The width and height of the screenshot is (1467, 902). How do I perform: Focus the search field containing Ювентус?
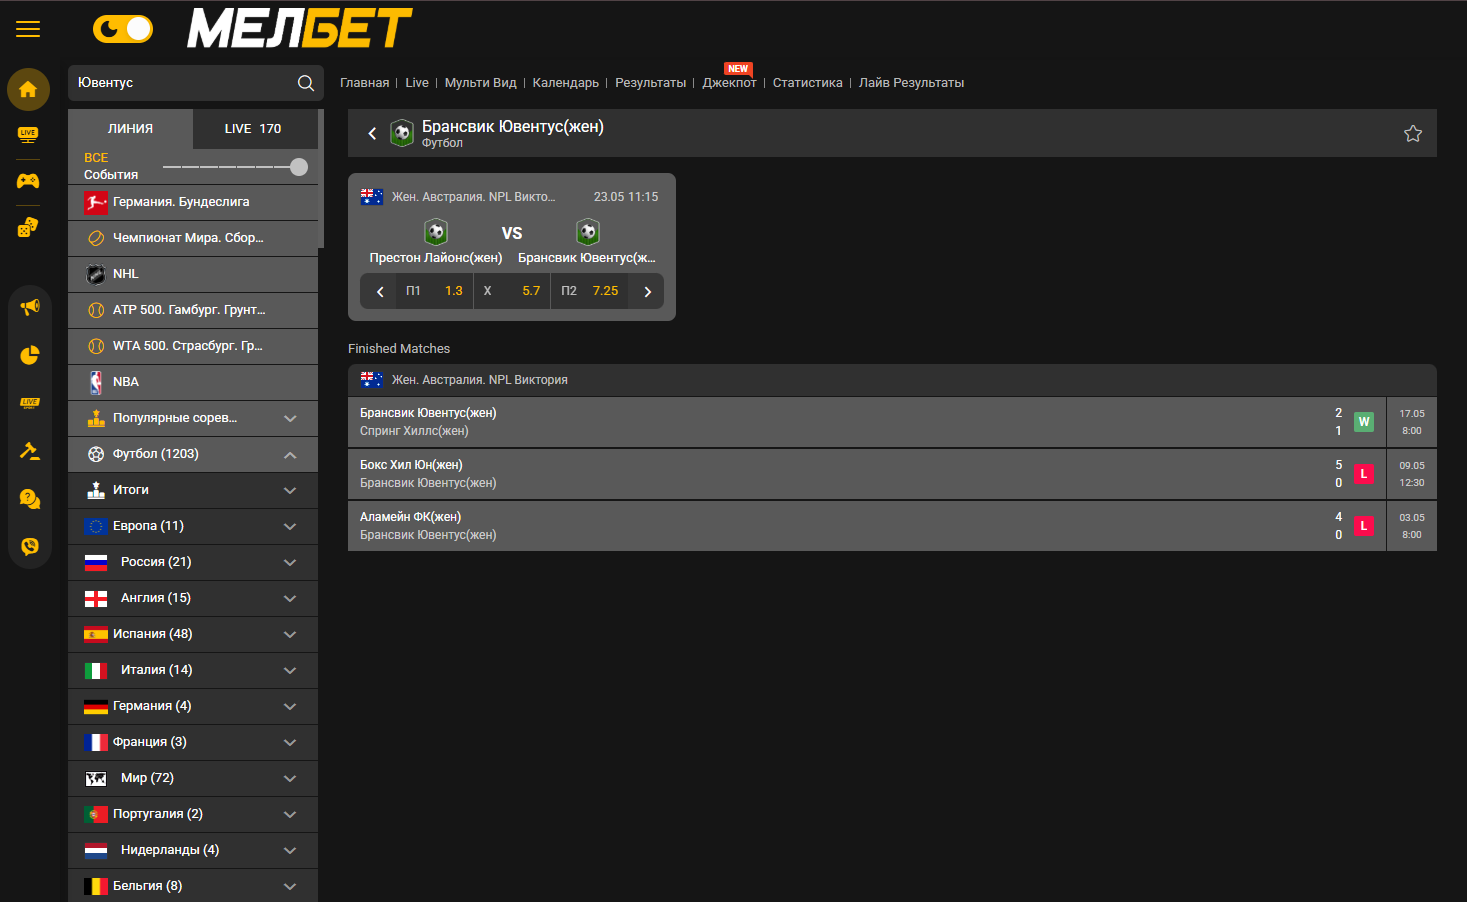[x=196, y=83]
